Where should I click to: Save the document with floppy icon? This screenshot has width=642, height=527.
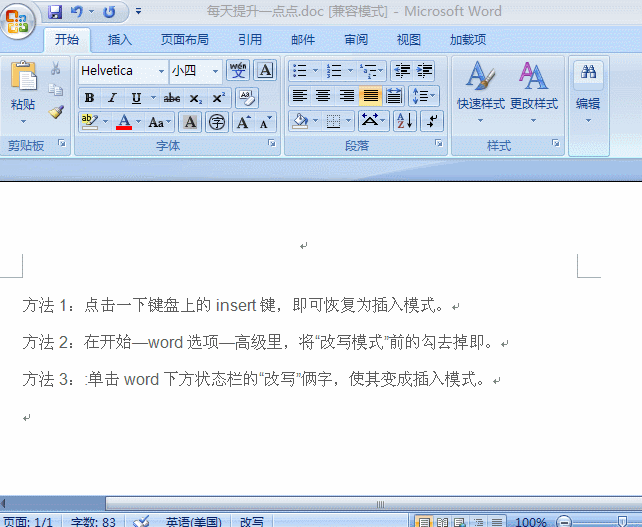[55, 11]
